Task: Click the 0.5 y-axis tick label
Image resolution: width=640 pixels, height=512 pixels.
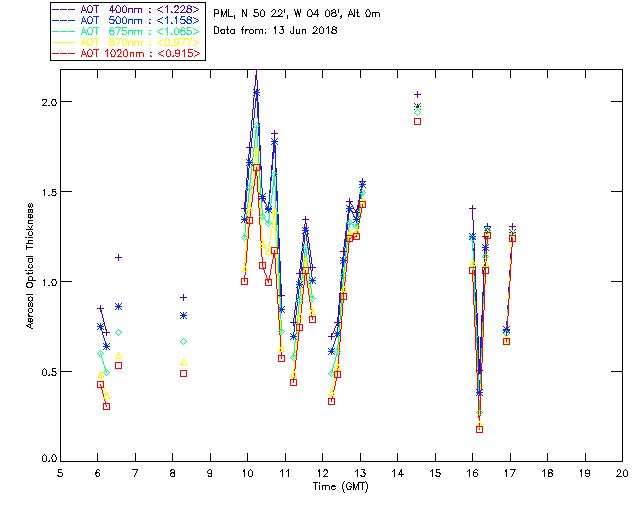Action: [46, 372]
